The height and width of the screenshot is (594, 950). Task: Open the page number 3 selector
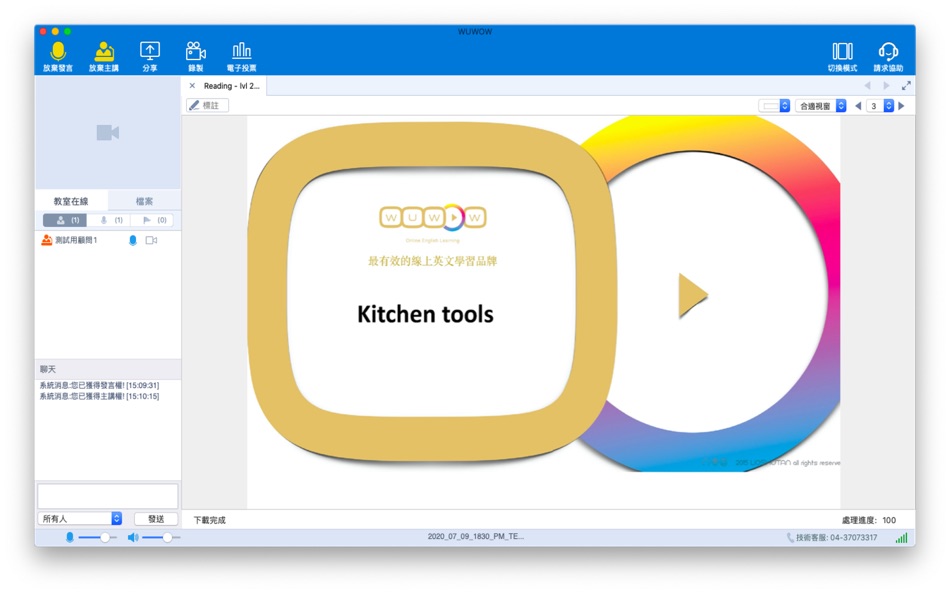click(880, 106)
